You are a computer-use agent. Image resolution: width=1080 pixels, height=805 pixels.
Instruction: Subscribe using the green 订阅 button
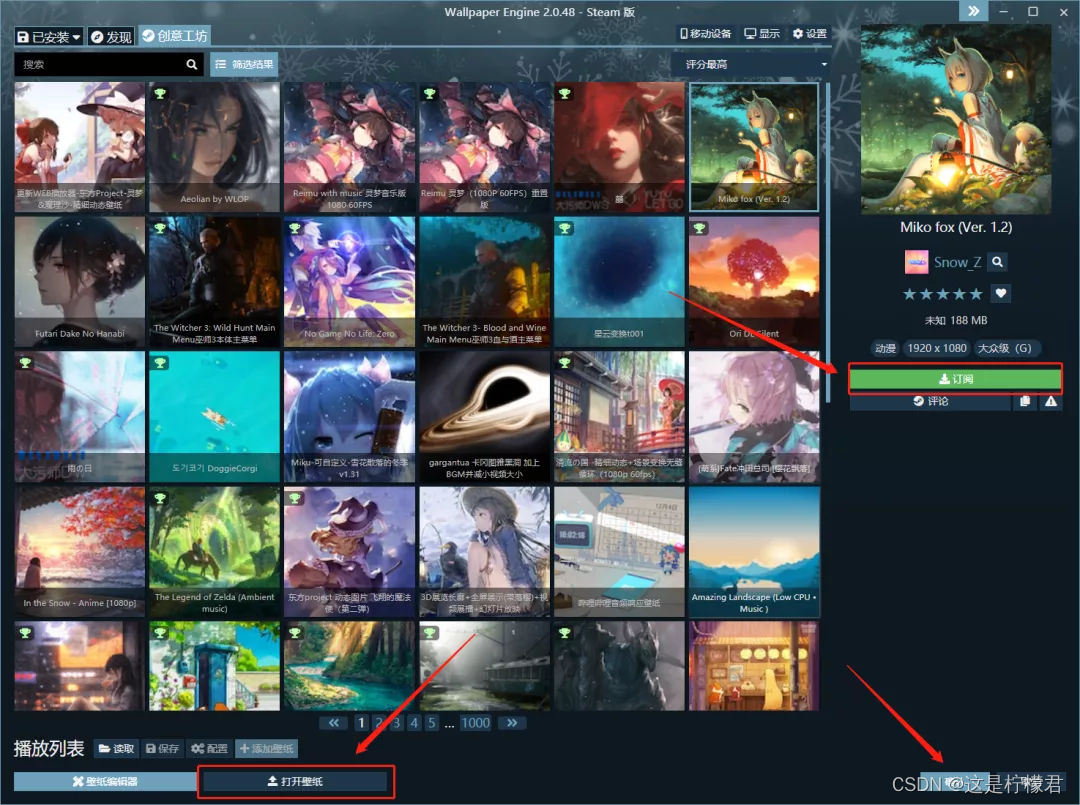956,379
